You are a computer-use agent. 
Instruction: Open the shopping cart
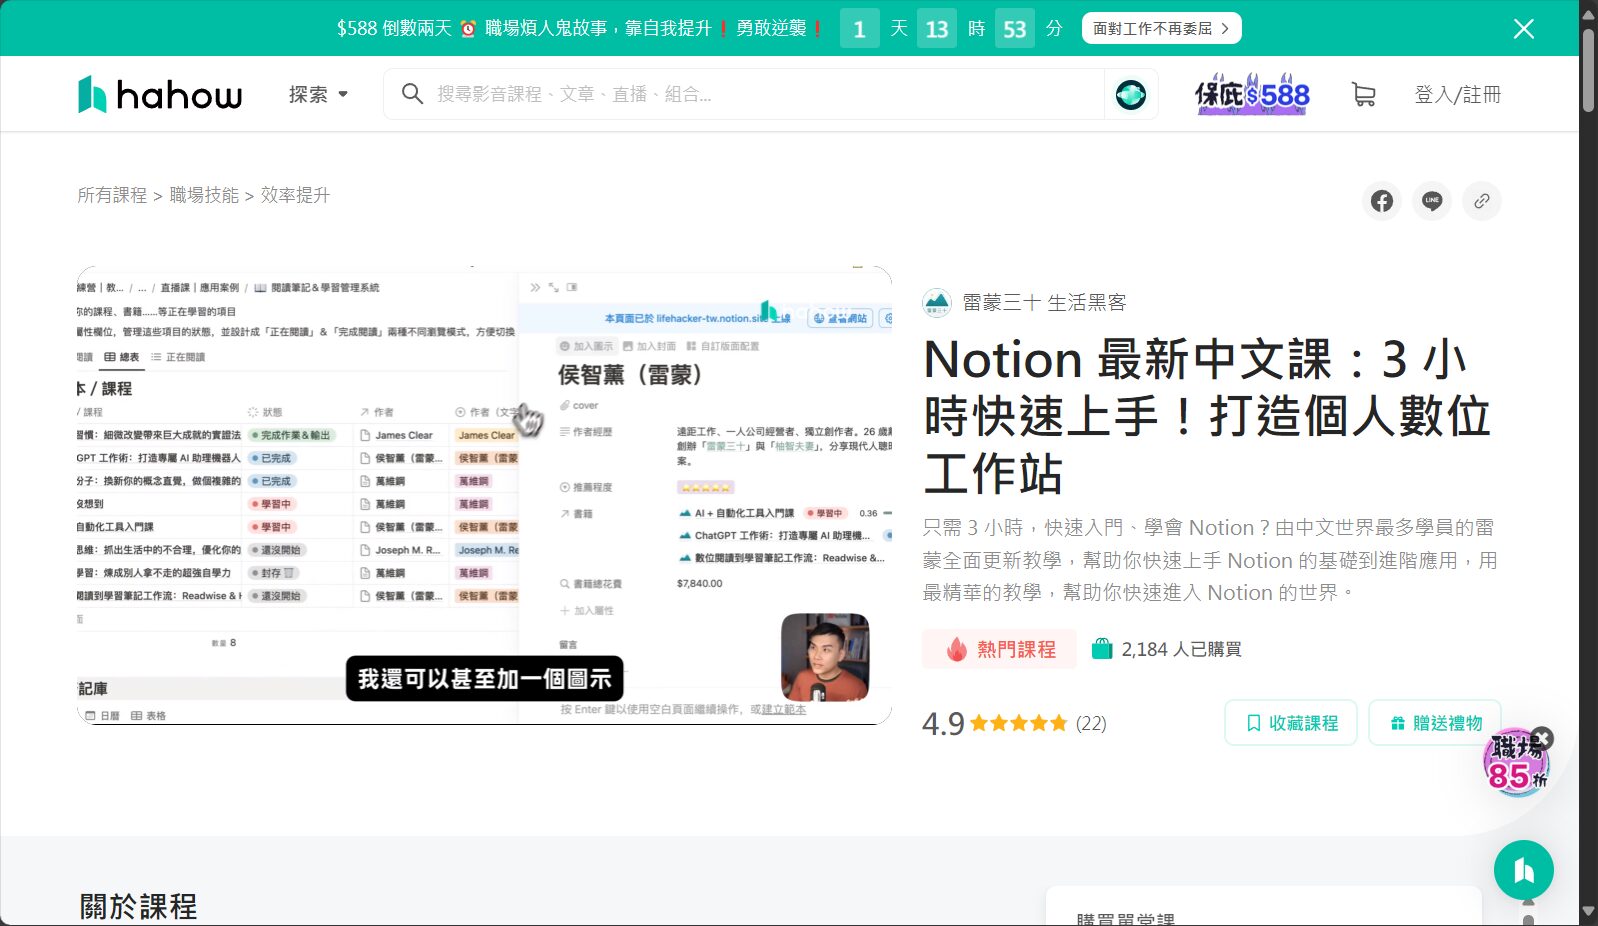(x=1363, y=94)
